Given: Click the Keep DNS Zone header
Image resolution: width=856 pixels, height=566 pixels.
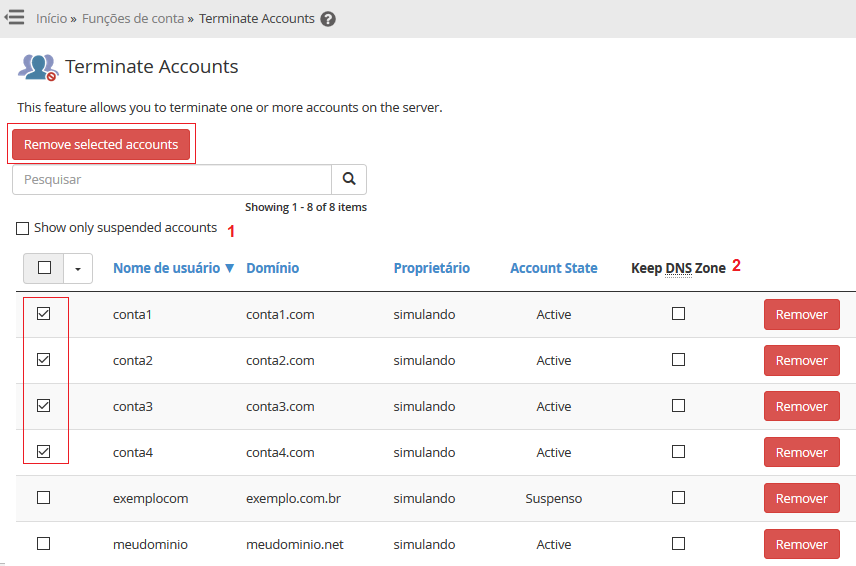Looking at the screenshot, I should pyautogui.click(x=678, y=268).
